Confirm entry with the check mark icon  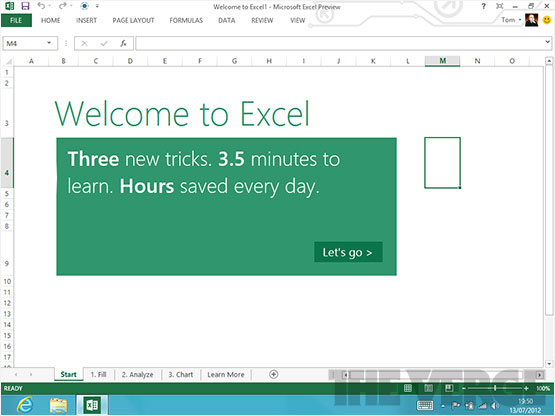(x=104, y=44)
